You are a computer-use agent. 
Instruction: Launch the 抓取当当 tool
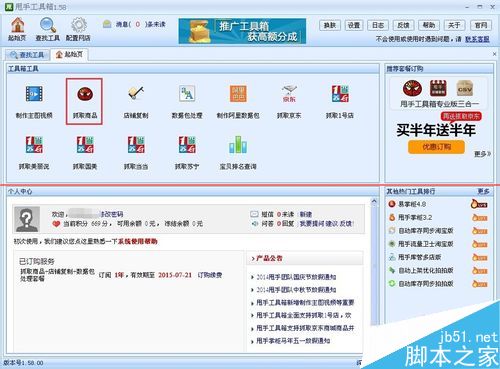click(136, 153)
